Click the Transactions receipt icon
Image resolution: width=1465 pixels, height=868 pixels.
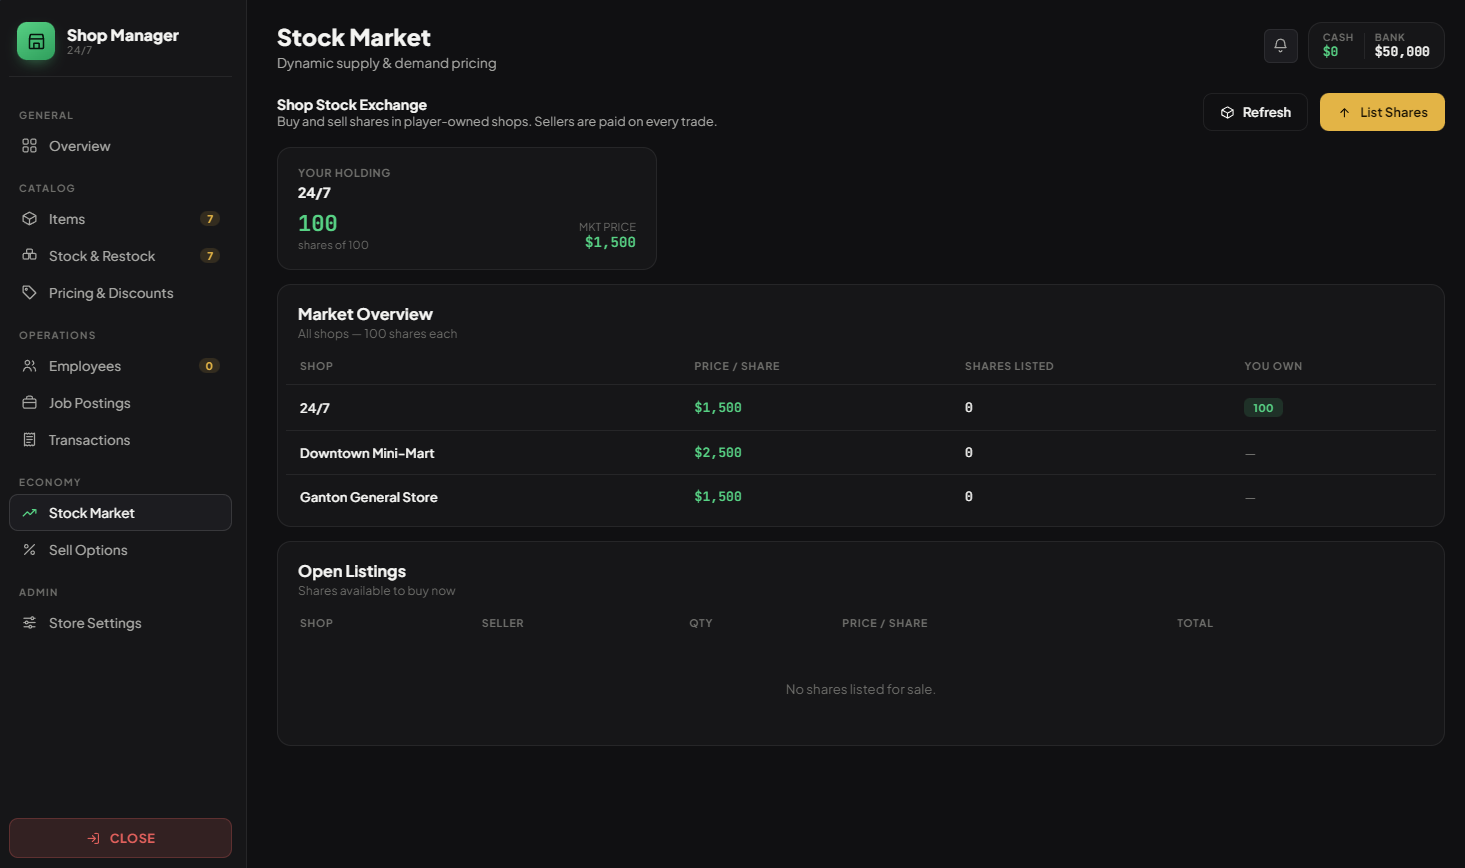[x=29, y=440]
